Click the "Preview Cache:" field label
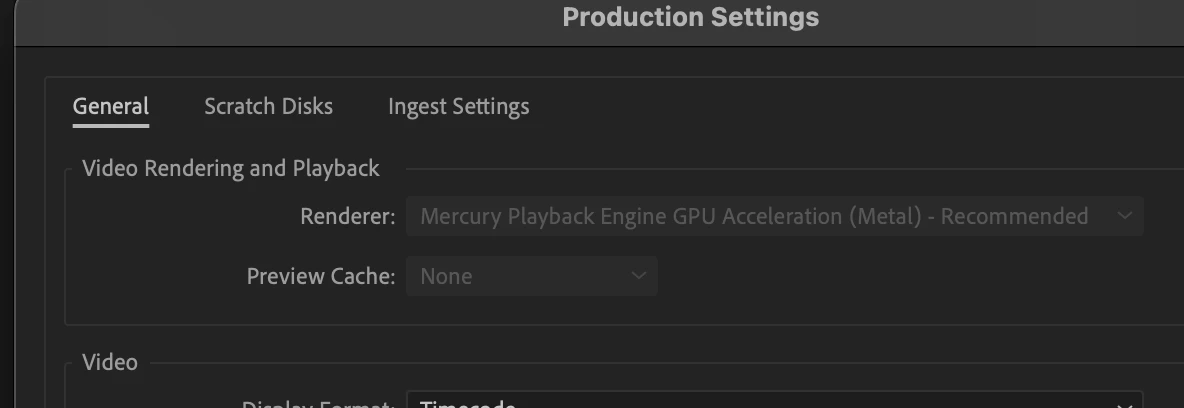This screenshot has width=1184, height=408. coord(321,276)
